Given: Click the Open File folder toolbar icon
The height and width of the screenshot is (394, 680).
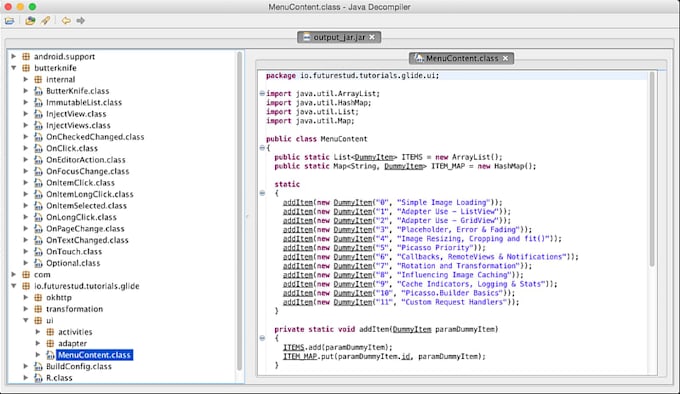Looking at the screenshot, I should pyautogui.click(x=9, y=20).
